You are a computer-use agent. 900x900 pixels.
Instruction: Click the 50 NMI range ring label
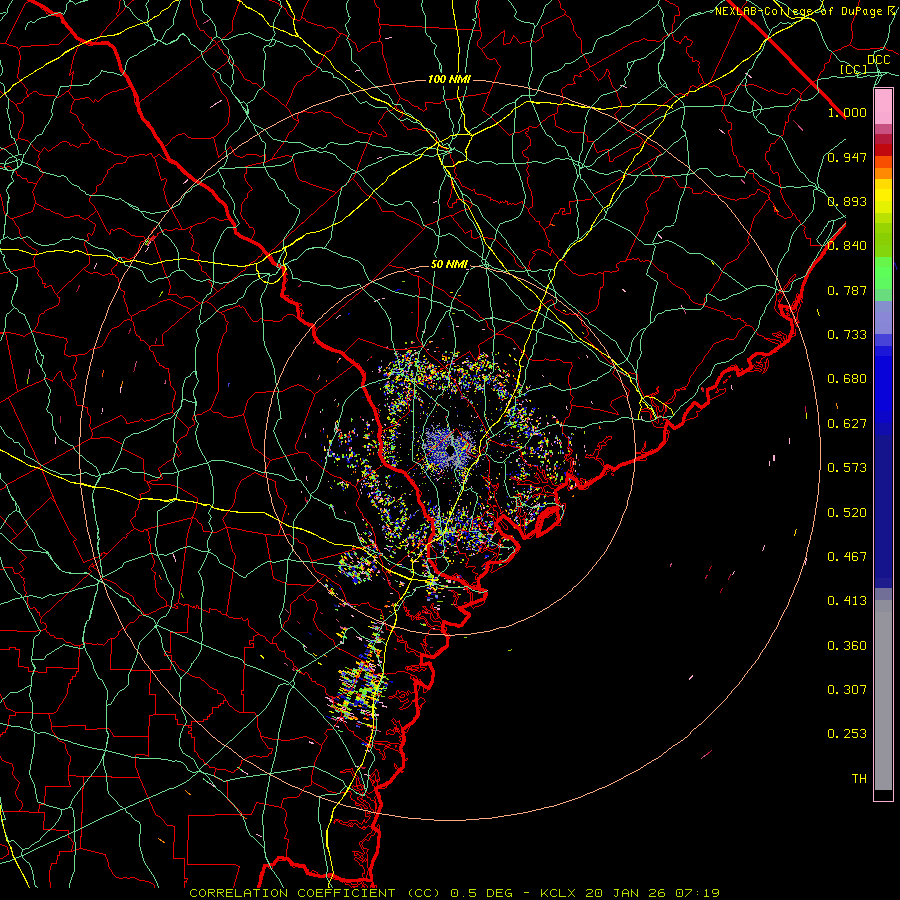pos(449,265)
